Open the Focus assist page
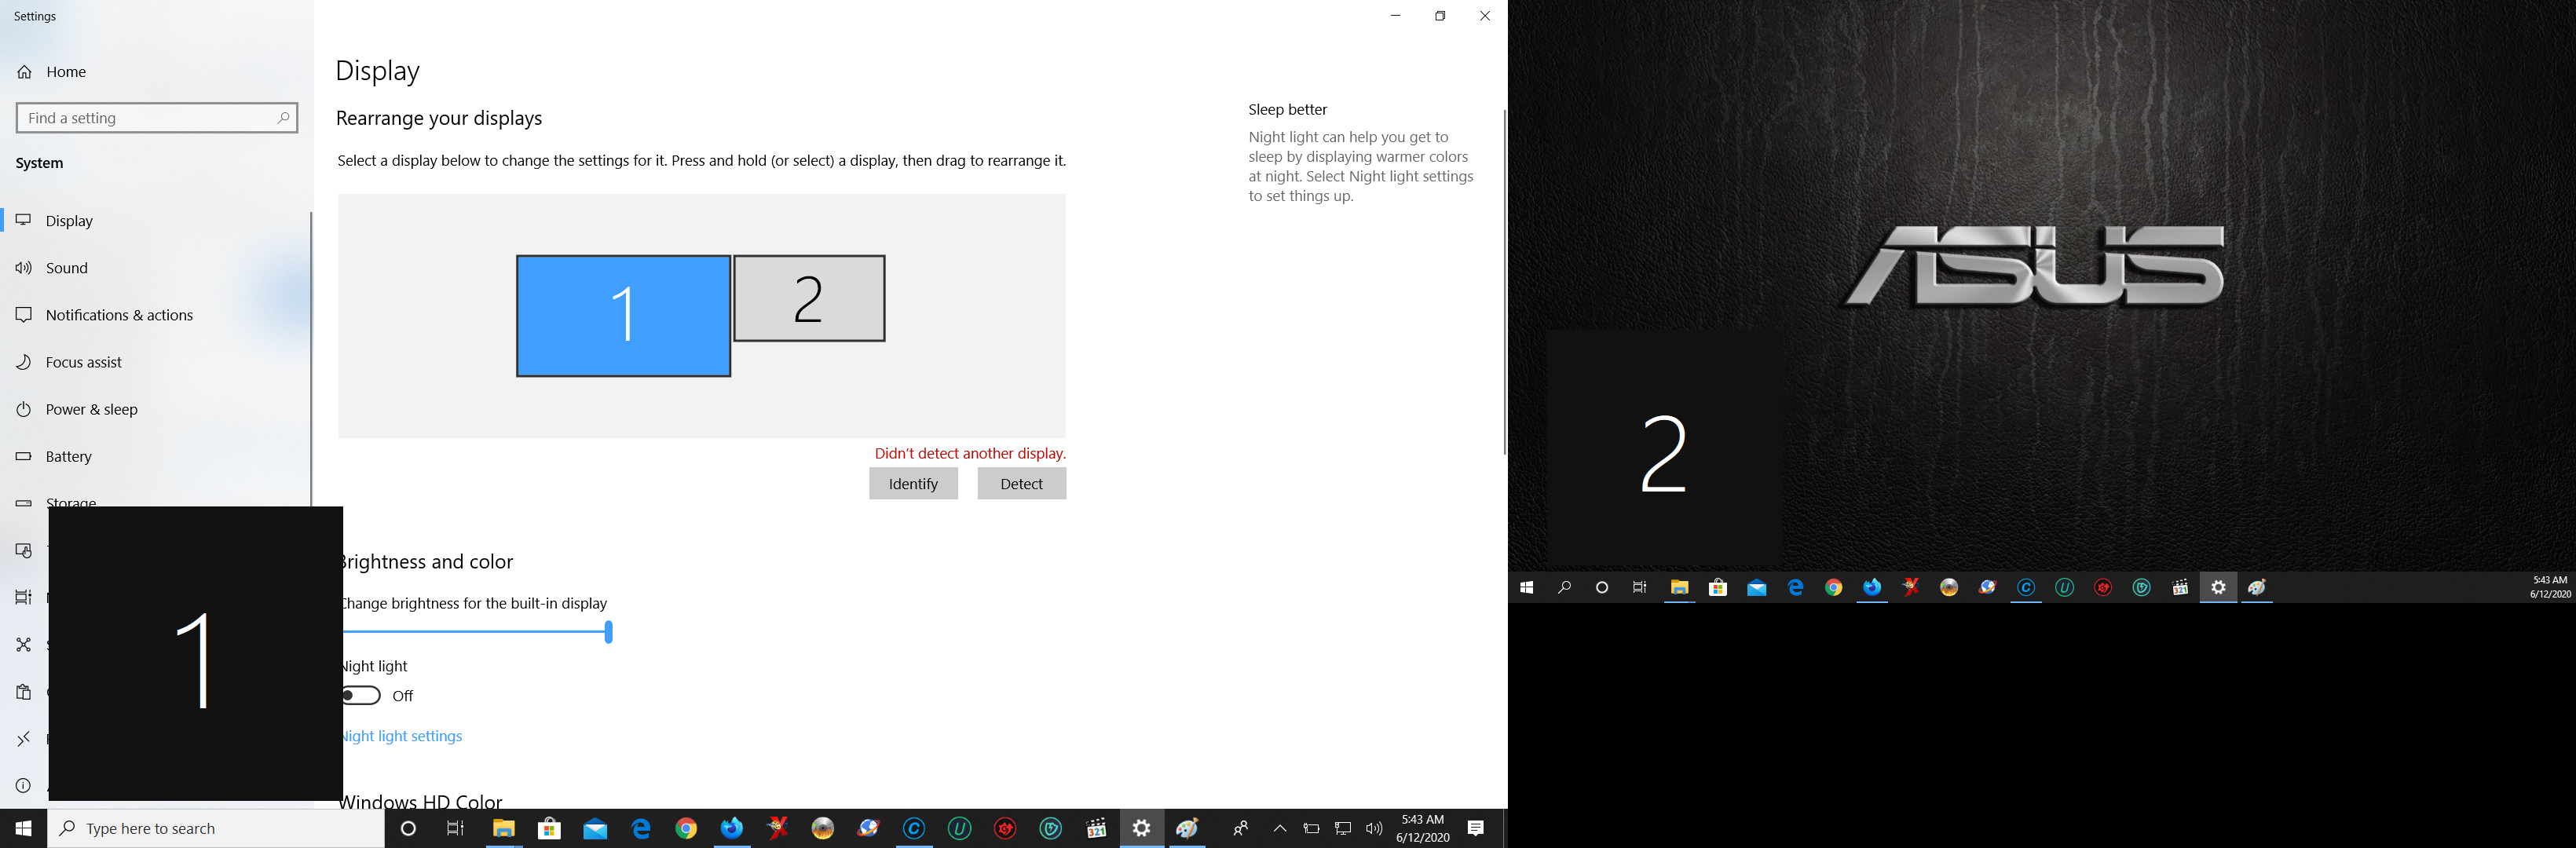This screenshot has height=848, width=2576. click(x=83, y=362)
